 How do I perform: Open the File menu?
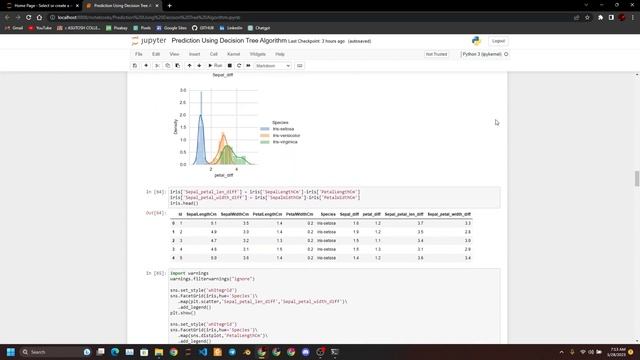139,54
